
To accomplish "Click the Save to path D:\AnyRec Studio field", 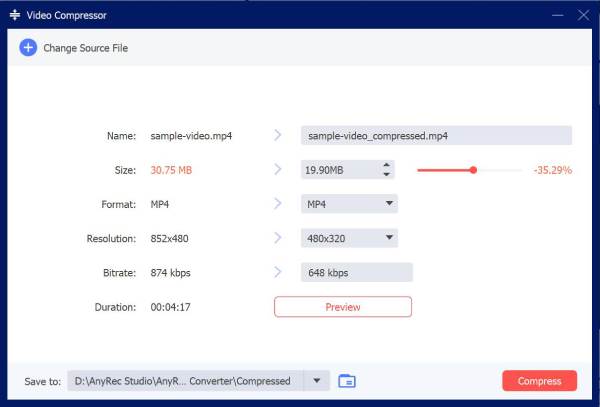I will 186,381.
